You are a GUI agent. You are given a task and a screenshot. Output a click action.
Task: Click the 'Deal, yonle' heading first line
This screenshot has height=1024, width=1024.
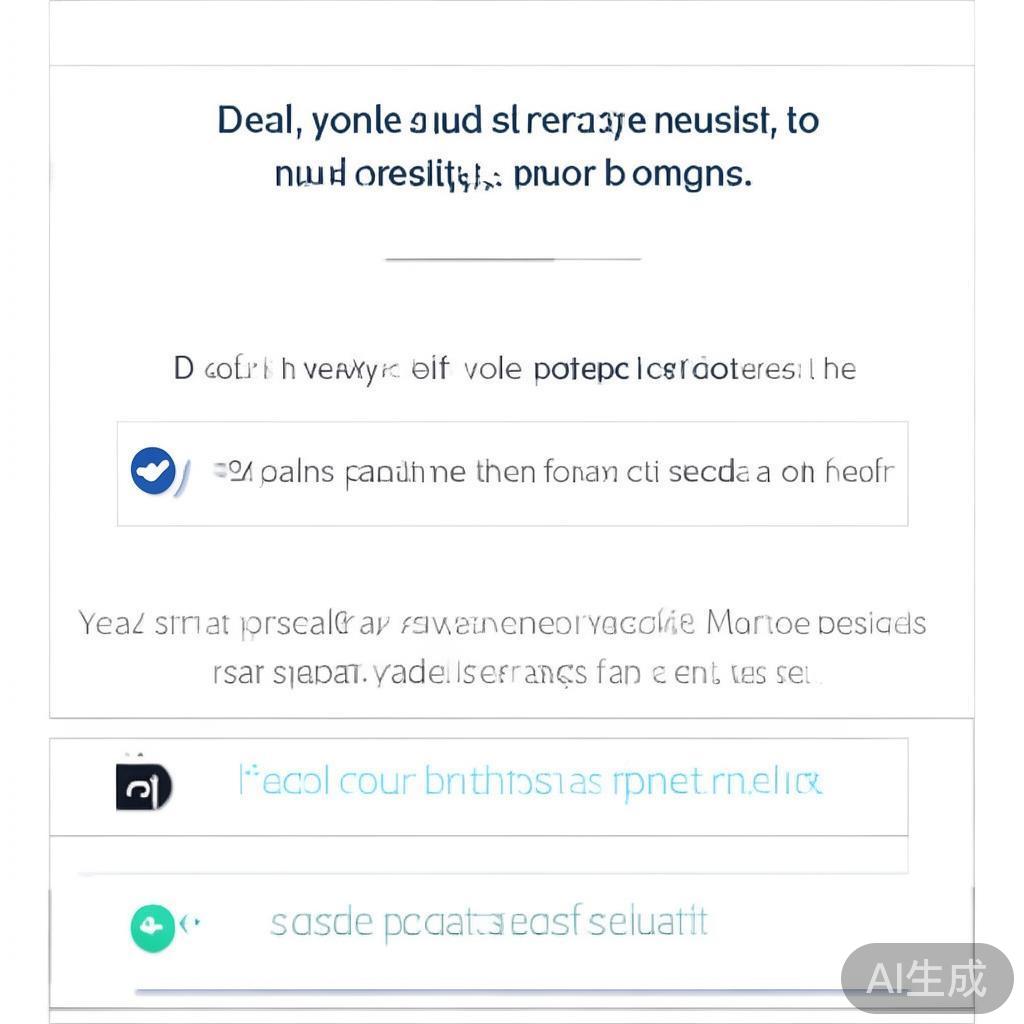coord(517,121)
